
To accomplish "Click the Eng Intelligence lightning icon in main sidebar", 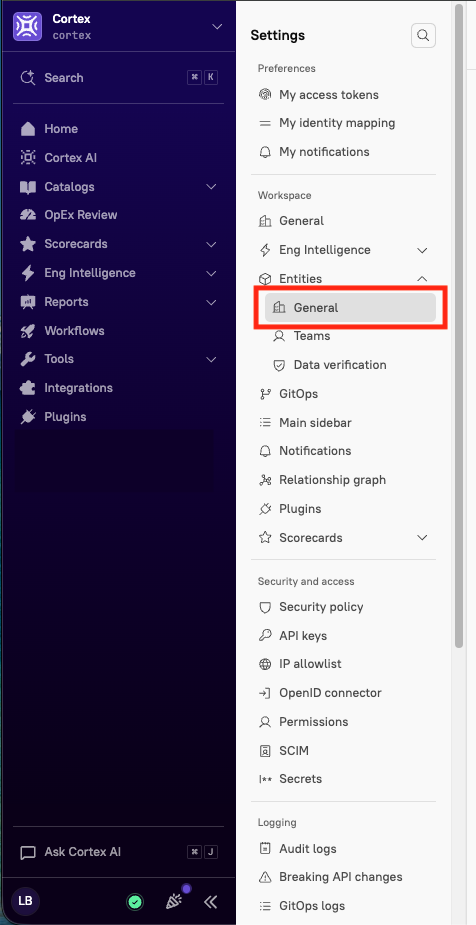I will tap(28, 273).
